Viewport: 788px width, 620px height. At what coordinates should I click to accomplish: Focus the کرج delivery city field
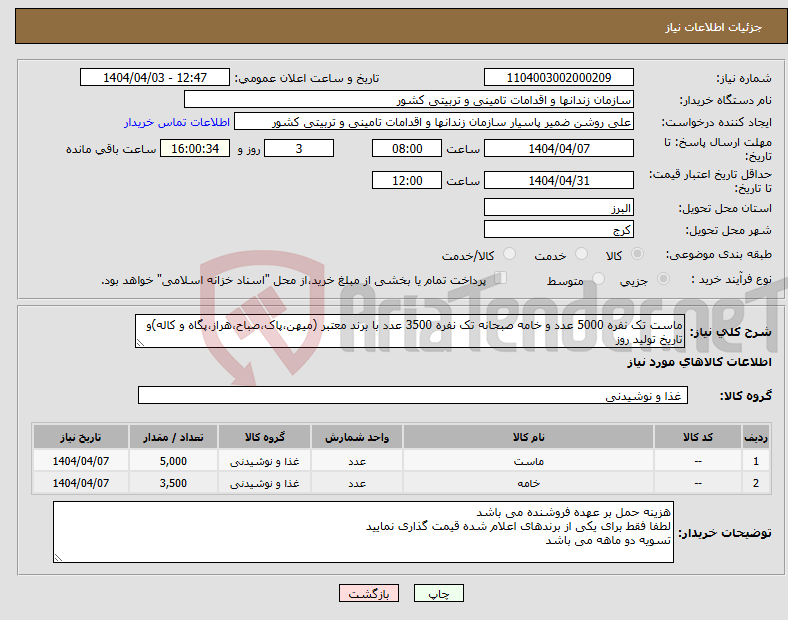coord(558,229)
